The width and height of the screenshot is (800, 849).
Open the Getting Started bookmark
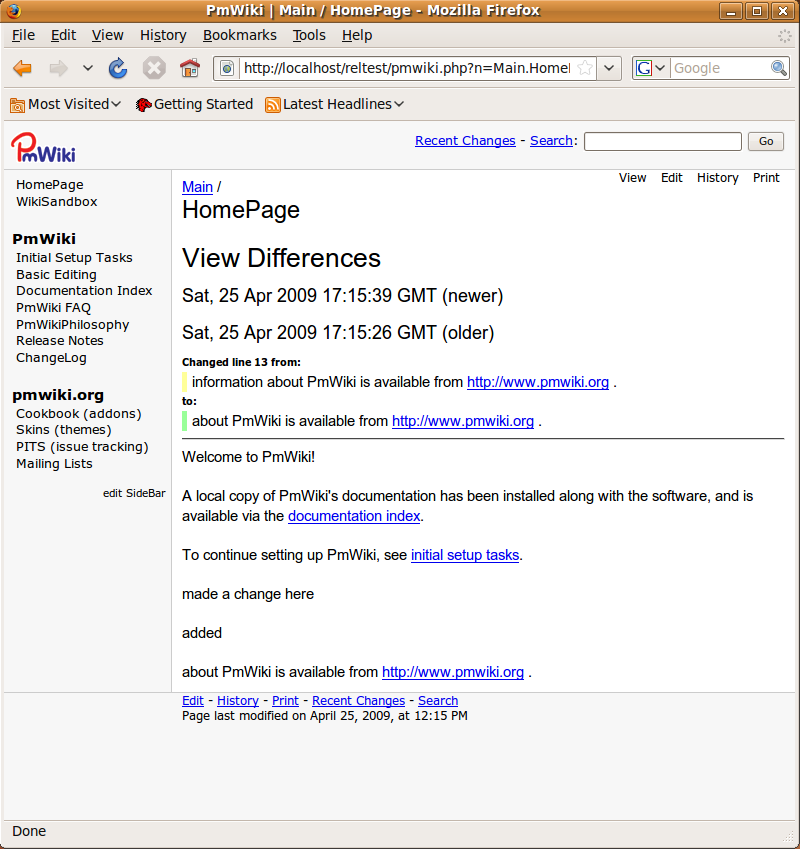(194, 104)
